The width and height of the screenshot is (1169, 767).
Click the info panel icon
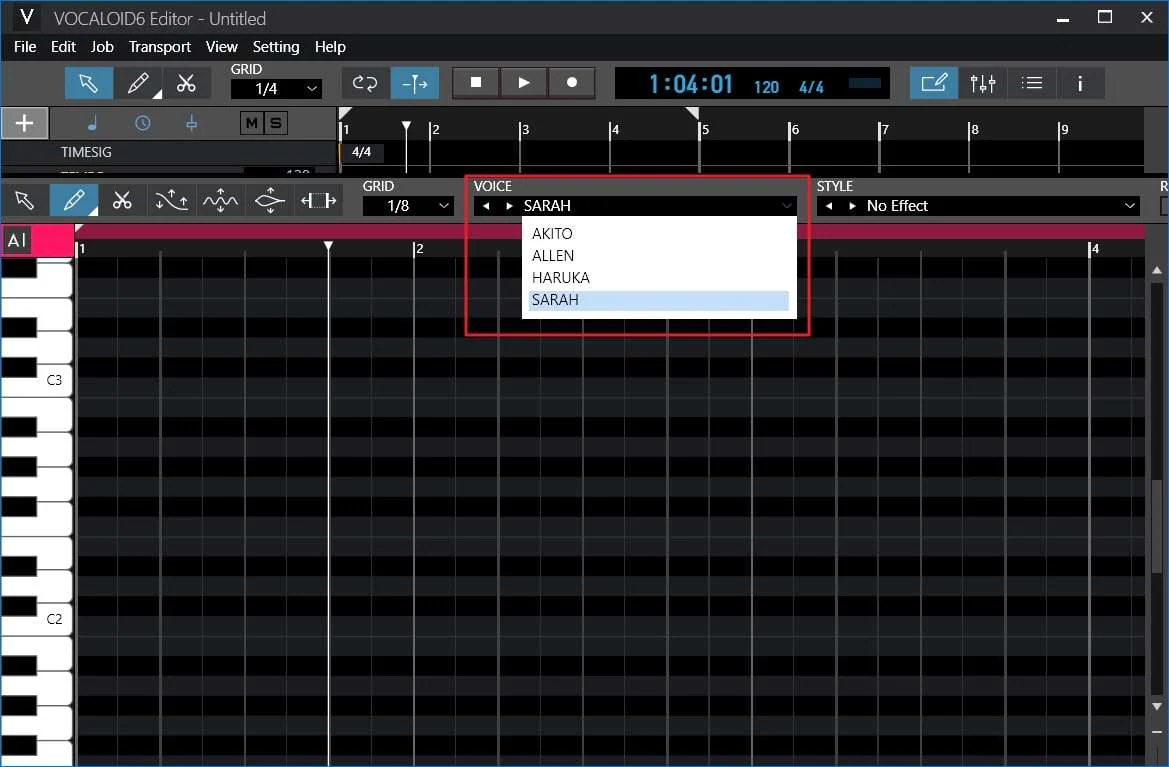tap(1080, 83)
